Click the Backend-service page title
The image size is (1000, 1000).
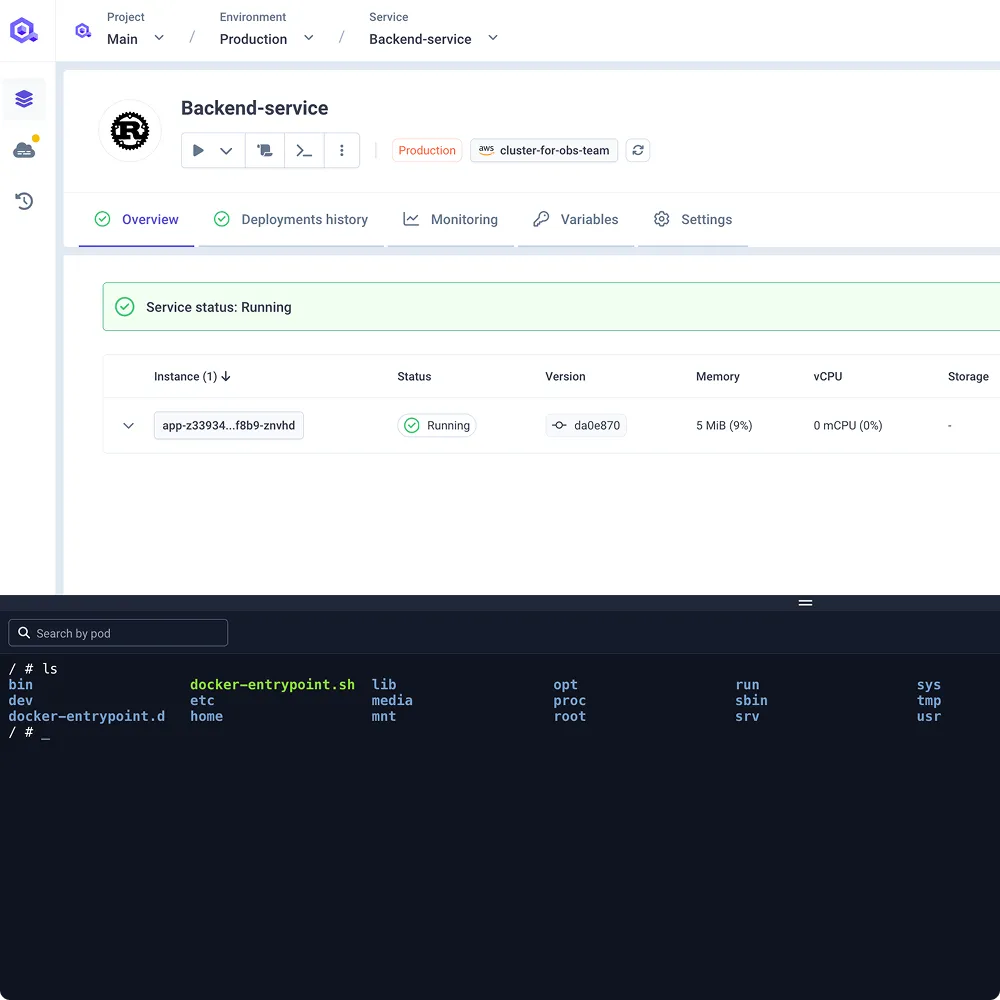[x=254, y=108]
